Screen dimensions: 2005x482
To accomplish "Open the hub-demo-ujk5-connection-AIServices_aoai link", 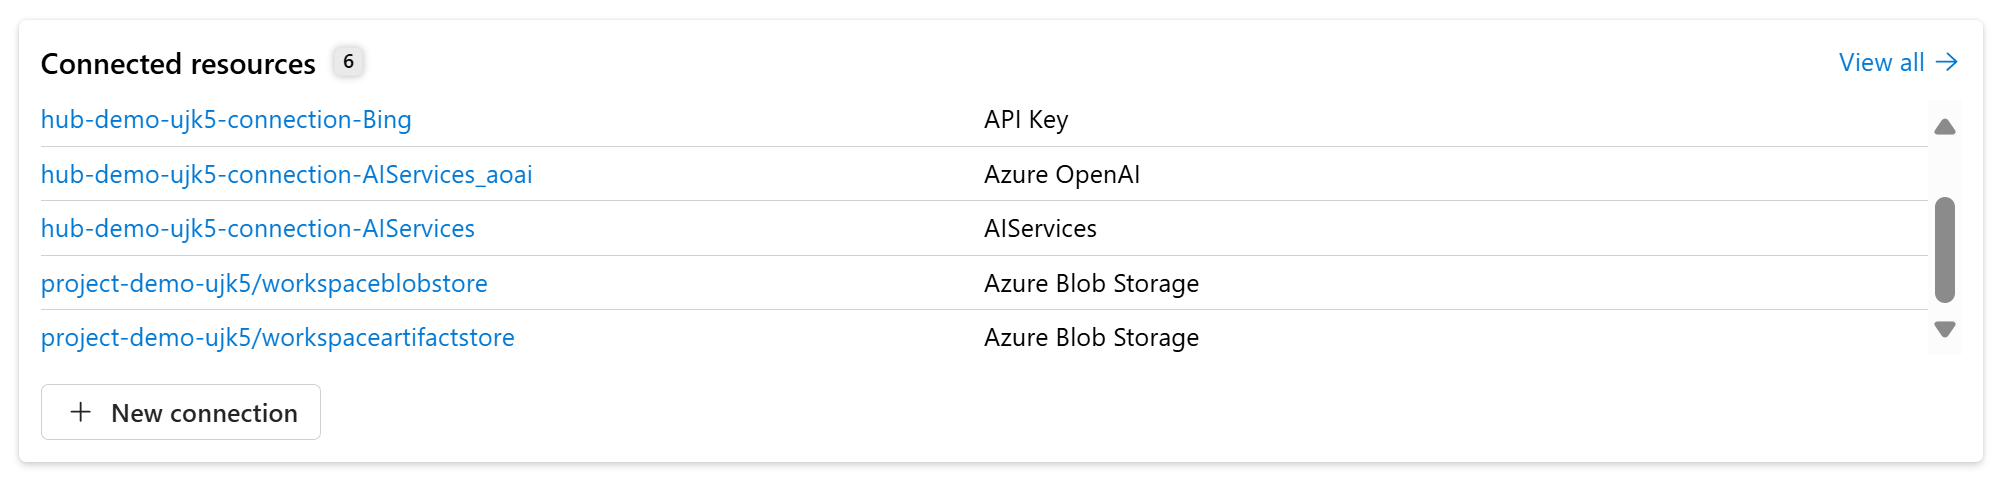I will [x=286, y=175].
